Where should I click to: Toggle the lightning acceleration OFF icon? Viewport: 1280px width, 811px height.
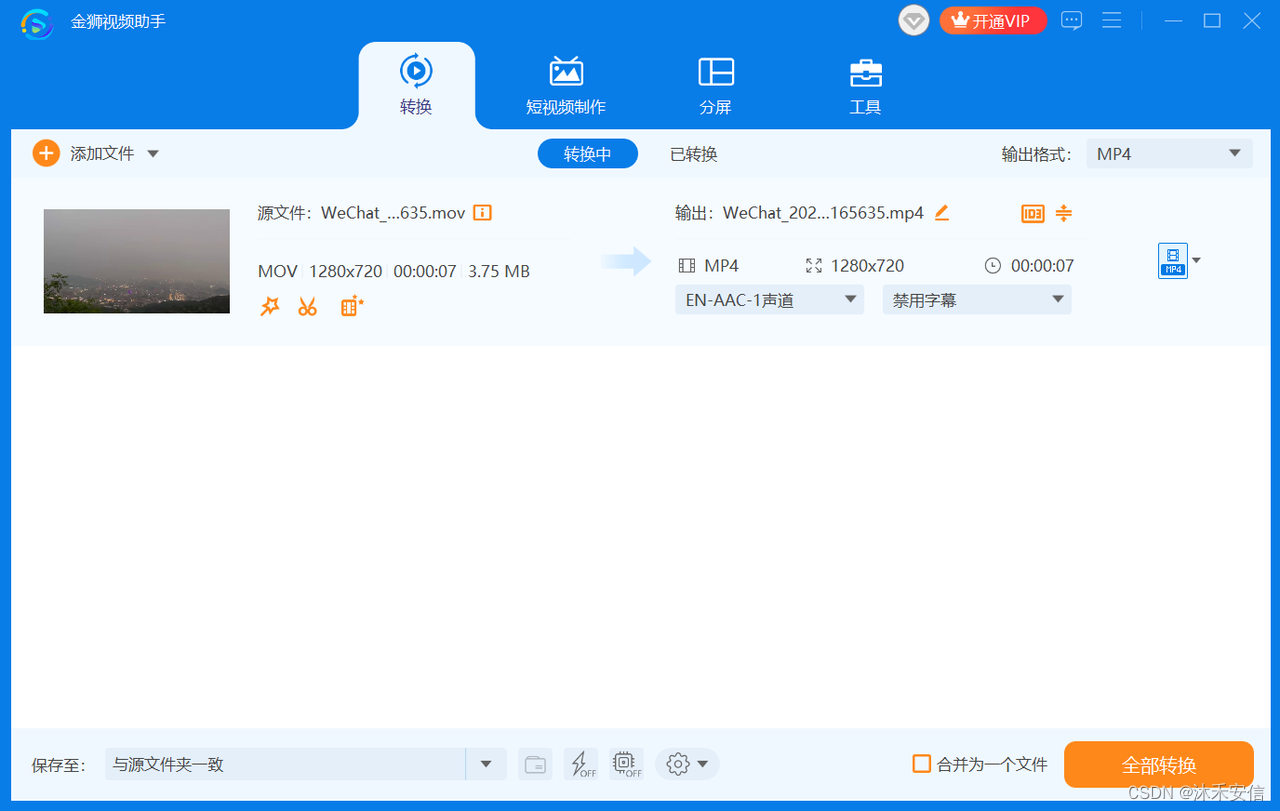[581, 764]
